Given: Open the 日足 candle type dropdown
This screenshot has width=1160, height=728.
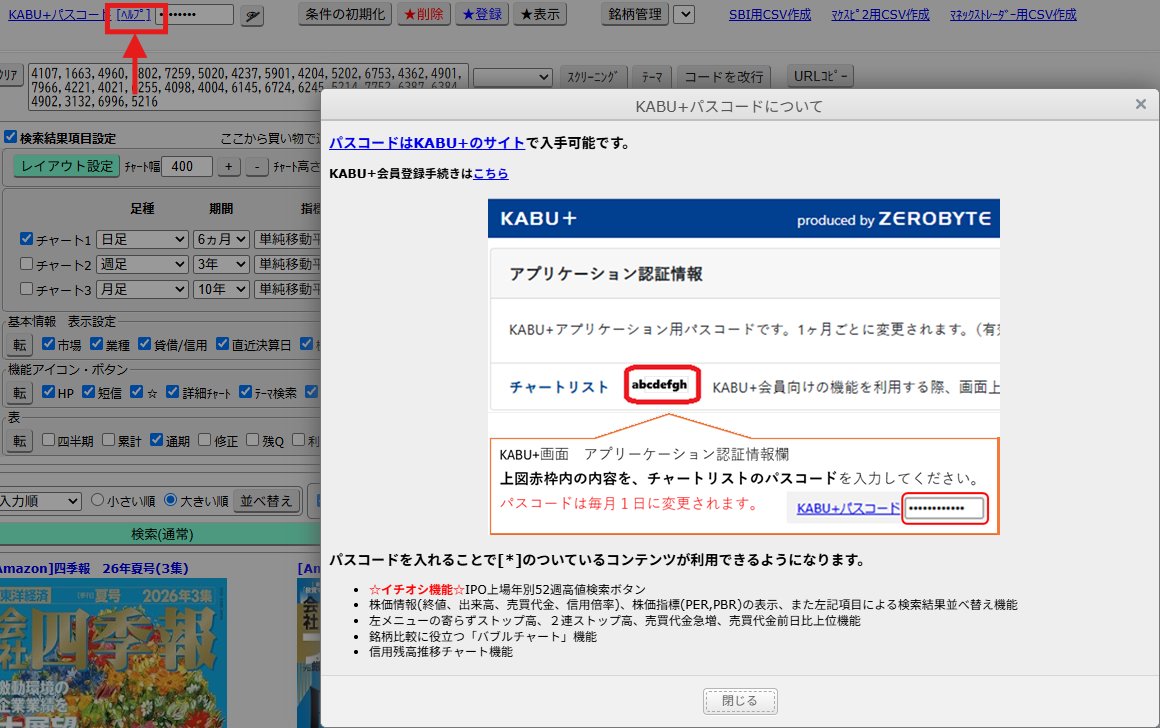Looking at the screenshot, I should [142, 239].
